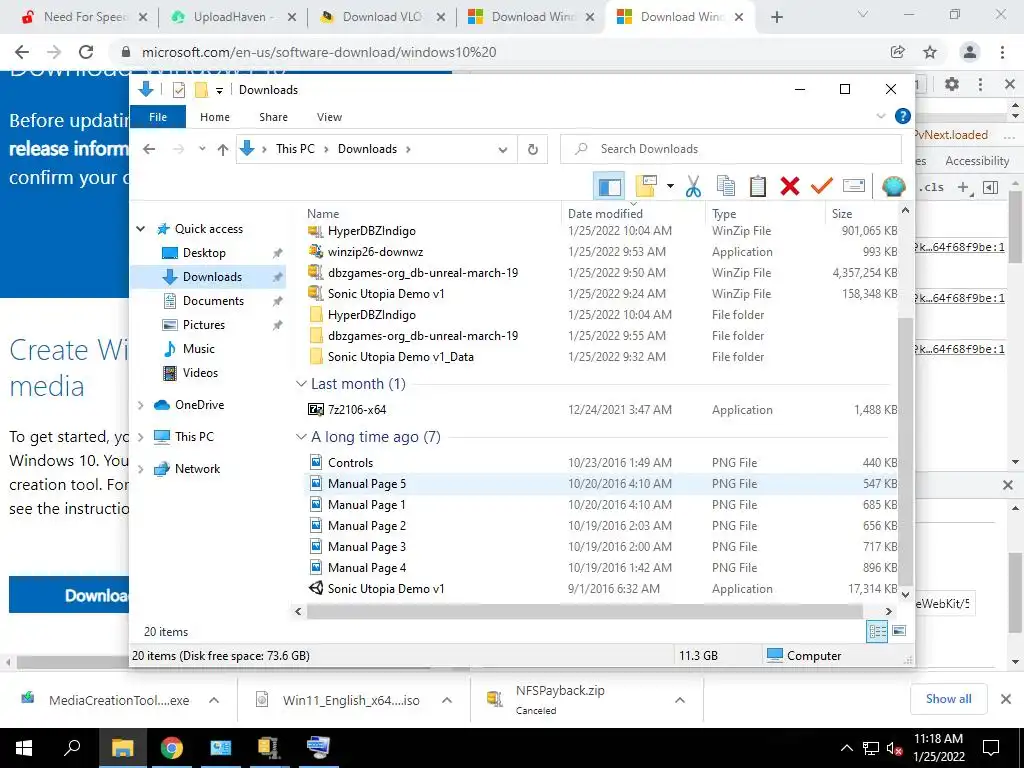1024x768 pixels.
Task: Select Music in the navigation pane
Action: 199,349
